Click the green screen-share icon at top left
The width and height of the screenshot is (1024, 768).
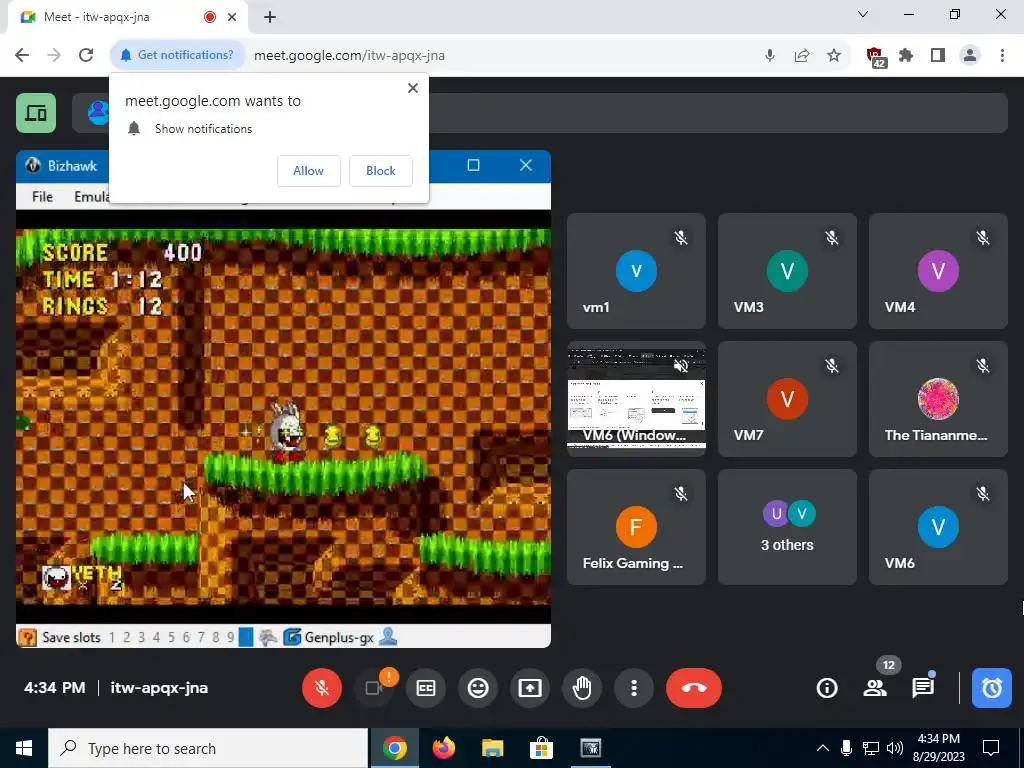point(36,113)
